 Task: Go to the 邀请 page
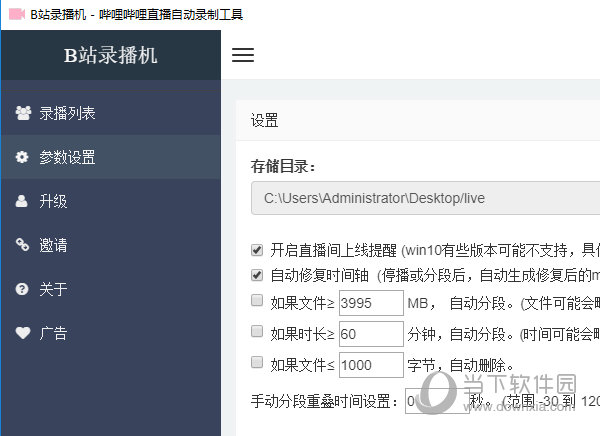point(111,245)
